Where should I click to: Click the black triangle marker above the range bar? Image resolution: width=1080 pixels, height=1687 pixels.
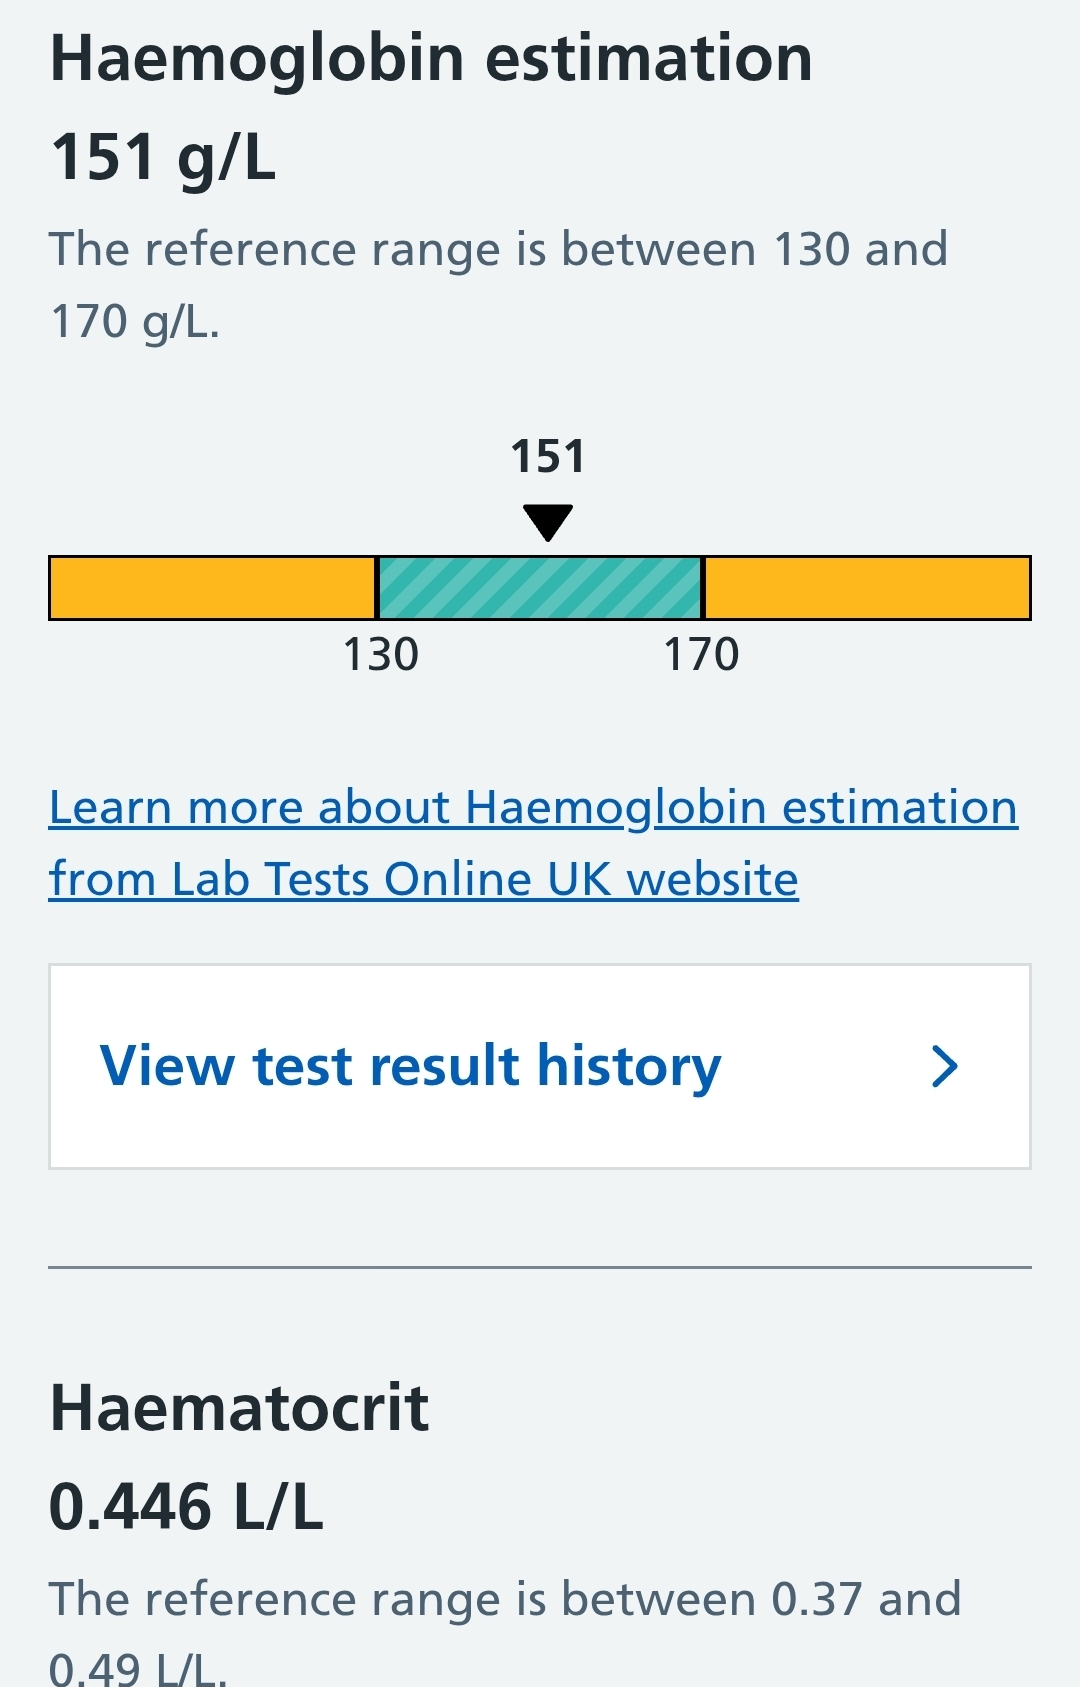[x=548, y=522]
